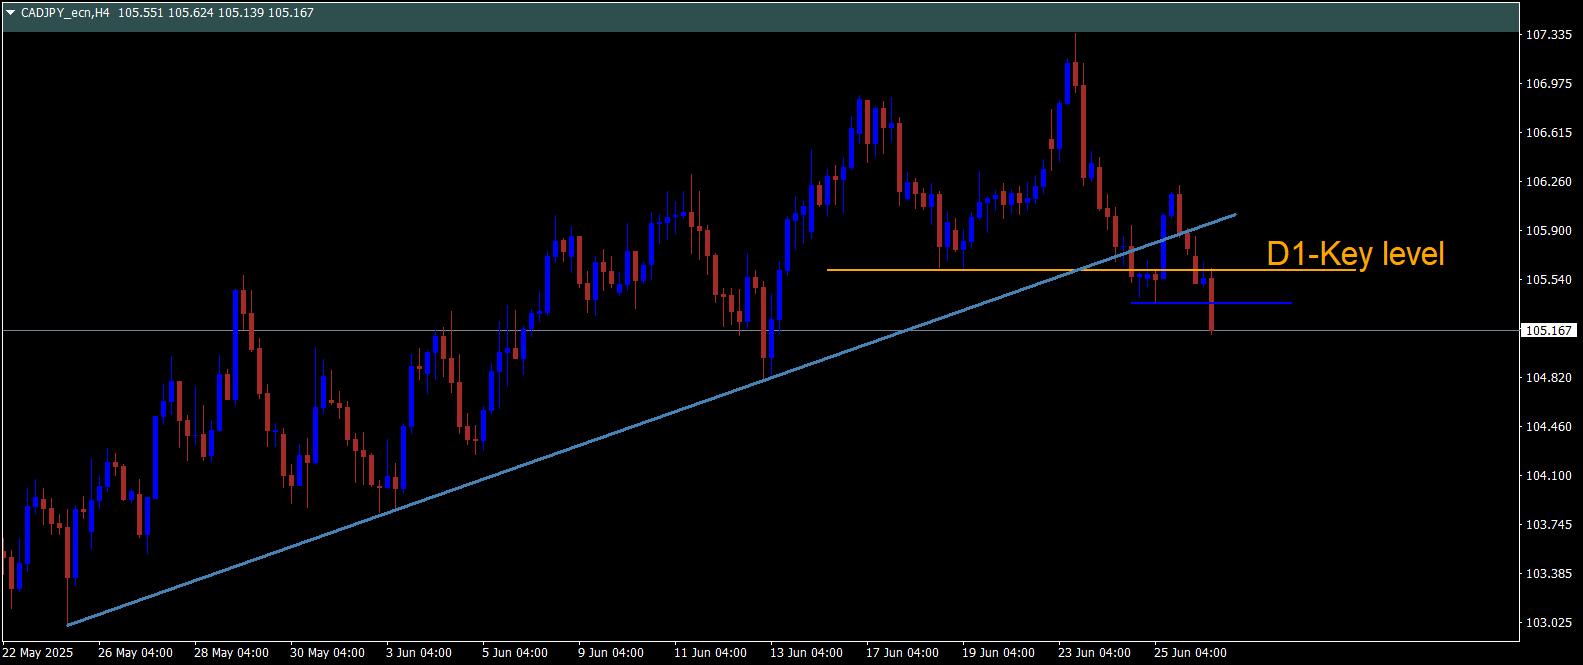1583x665 pixels.
Task: Click the 106.975 price scale value
Action: [1548, 84]
